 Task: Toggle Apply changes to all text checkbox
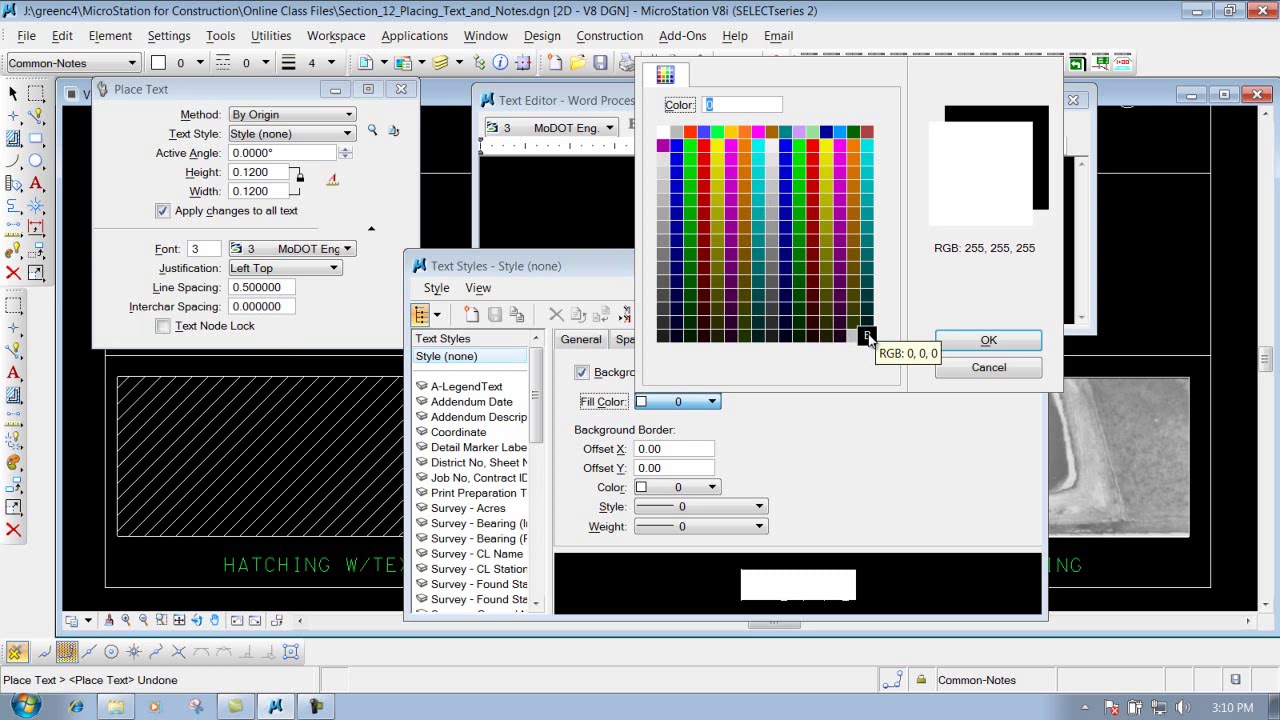[x=163, y=211]
